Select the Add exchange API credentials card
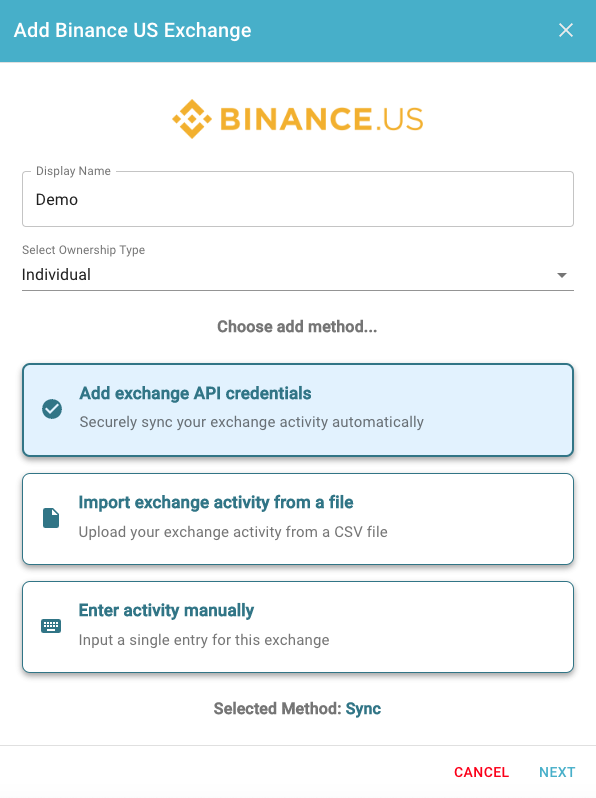The image size is (596, 798). (x=298, y=410)
